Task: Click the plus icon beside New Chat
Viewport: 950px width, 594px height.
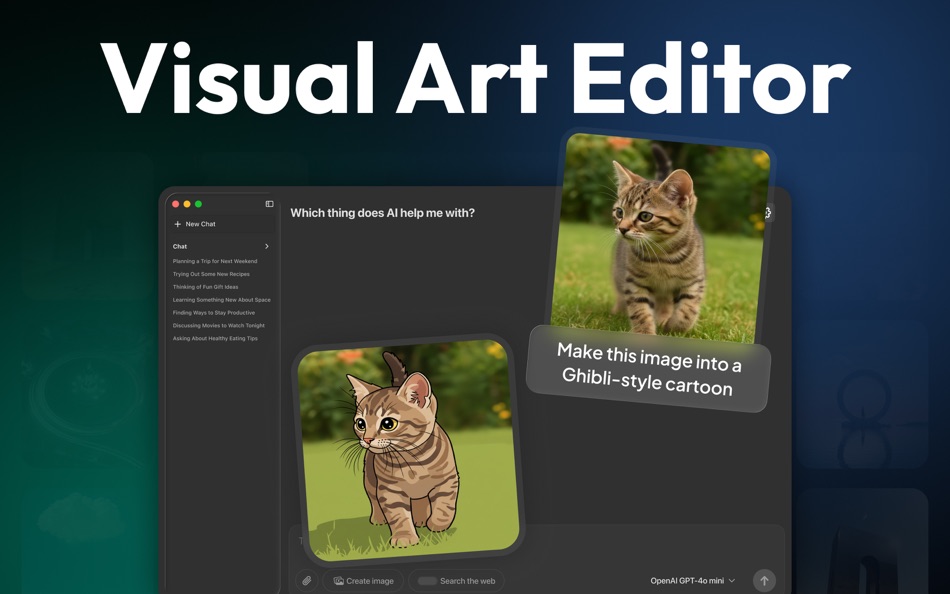Action: tap(178, 224)
